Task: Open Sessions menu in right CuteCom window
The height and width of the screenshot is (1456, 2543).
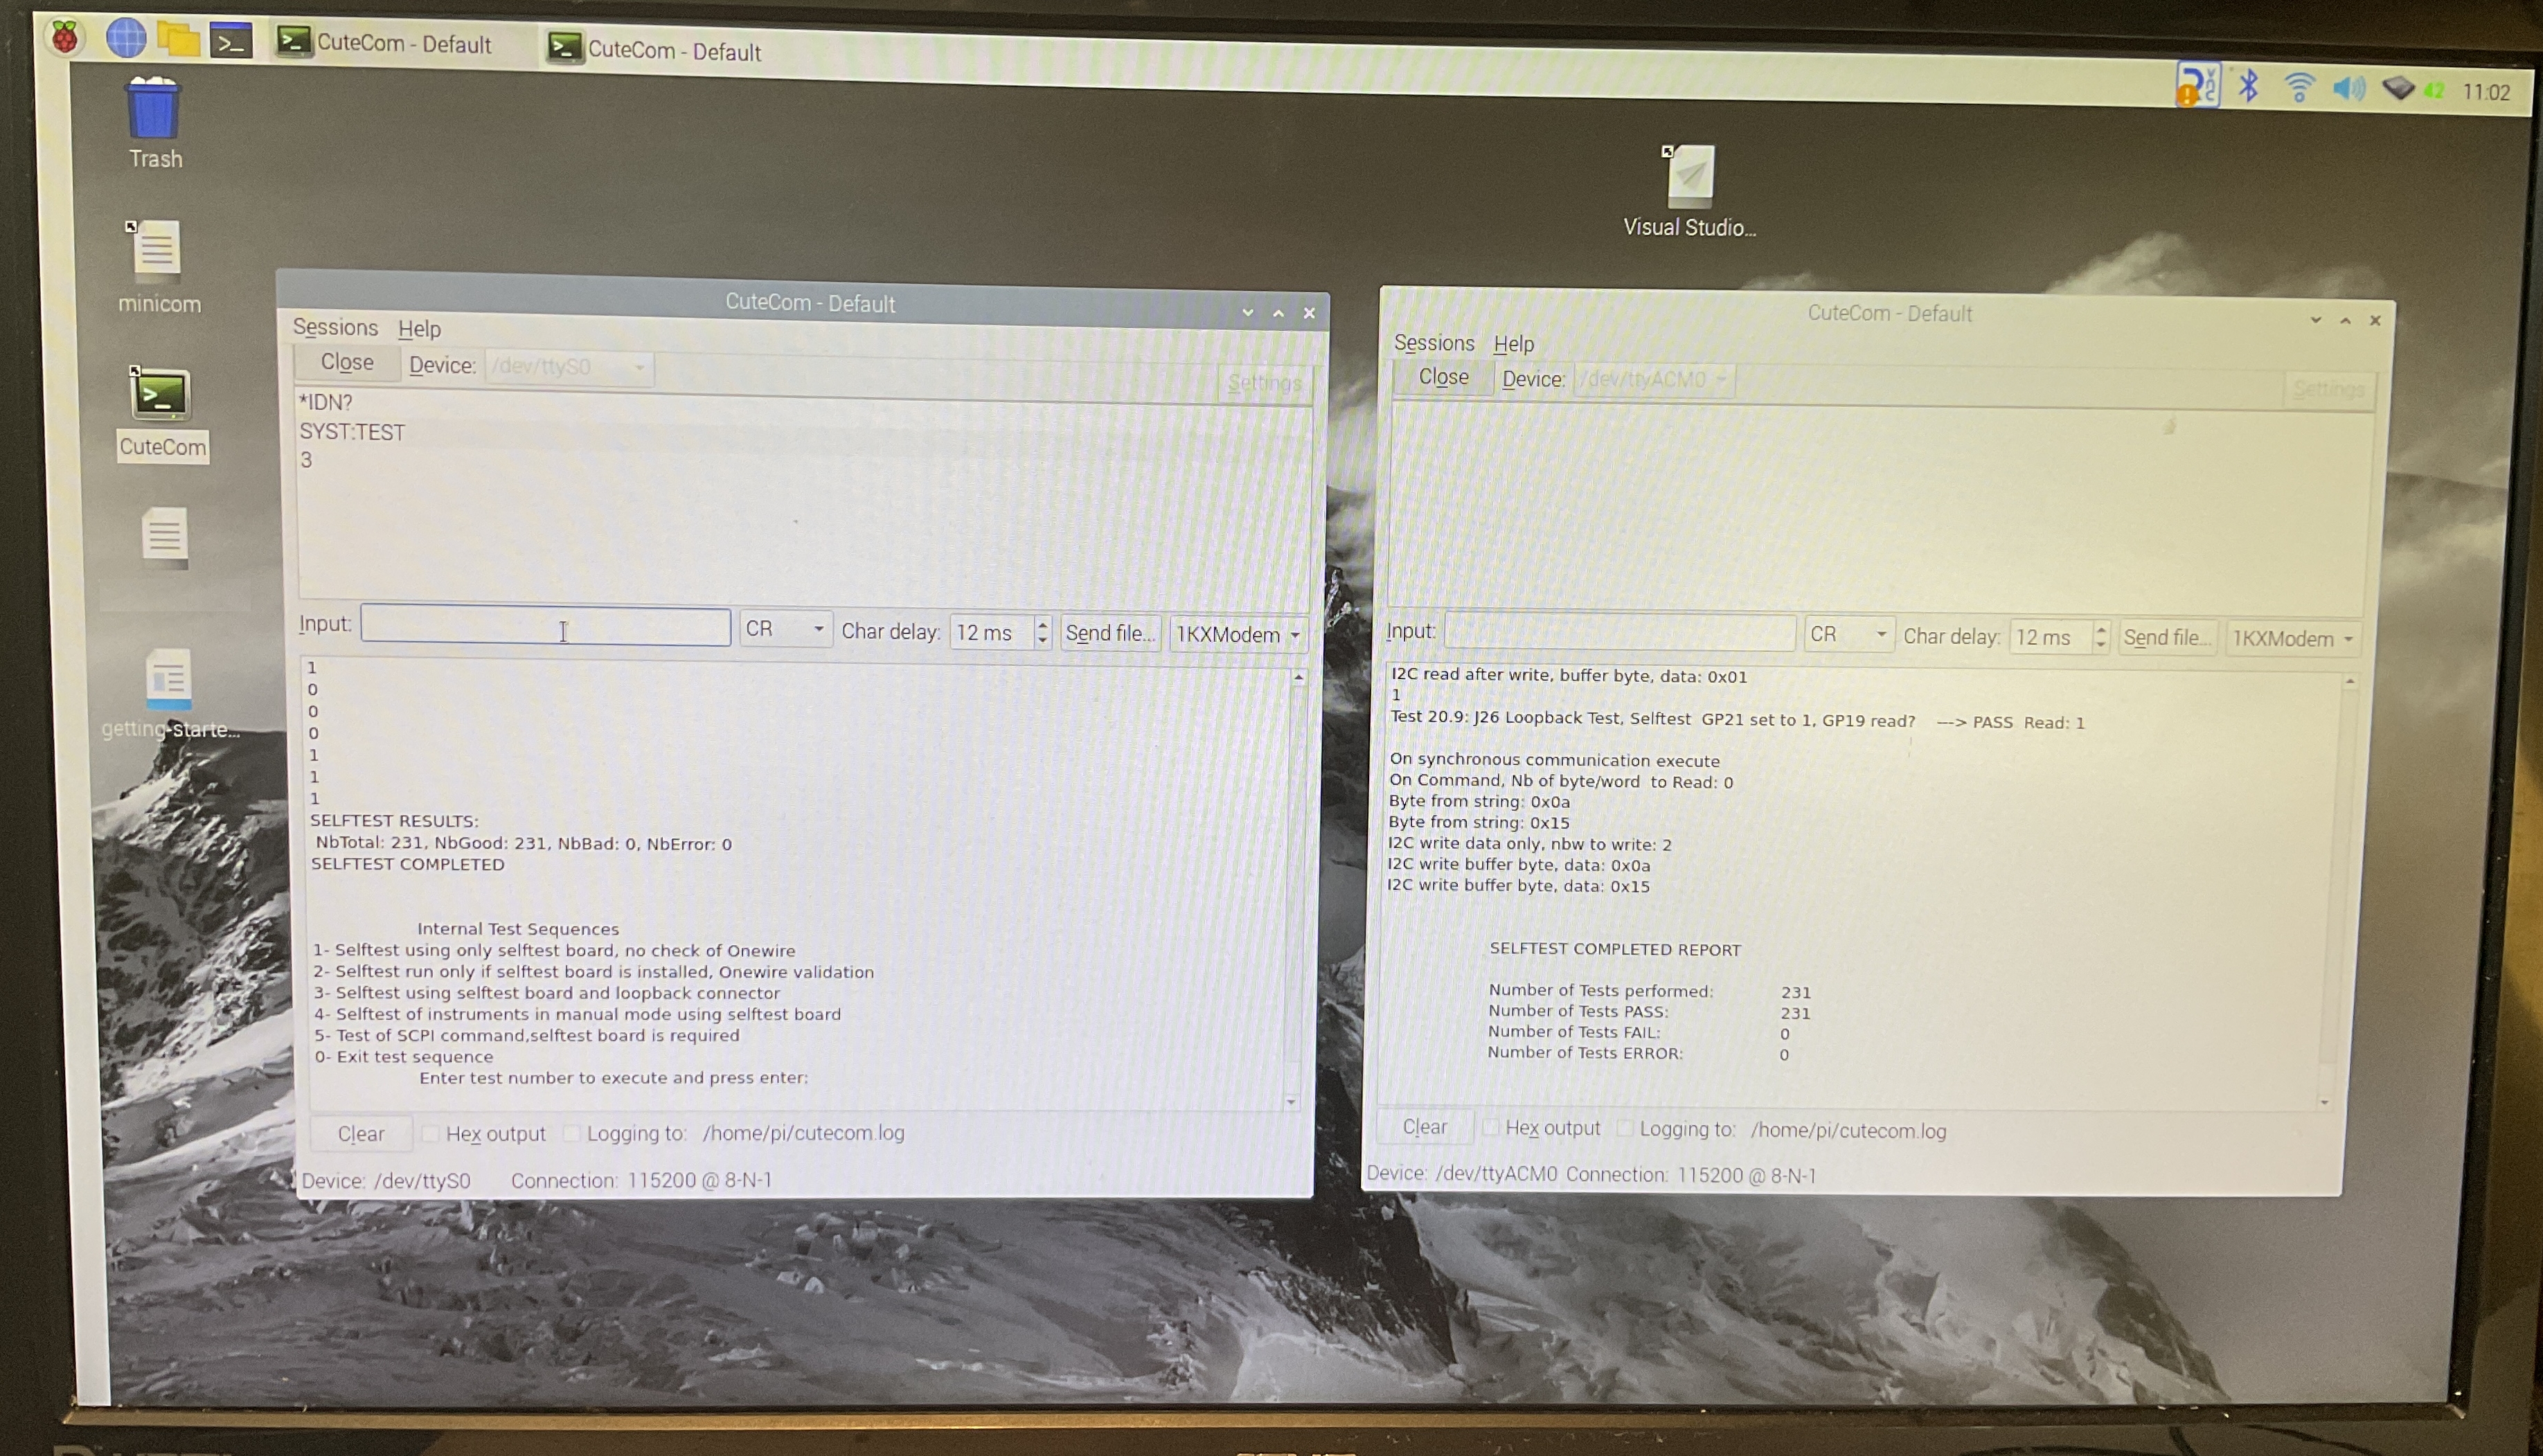Action: pyautogui.click(x=1433, y=343)
